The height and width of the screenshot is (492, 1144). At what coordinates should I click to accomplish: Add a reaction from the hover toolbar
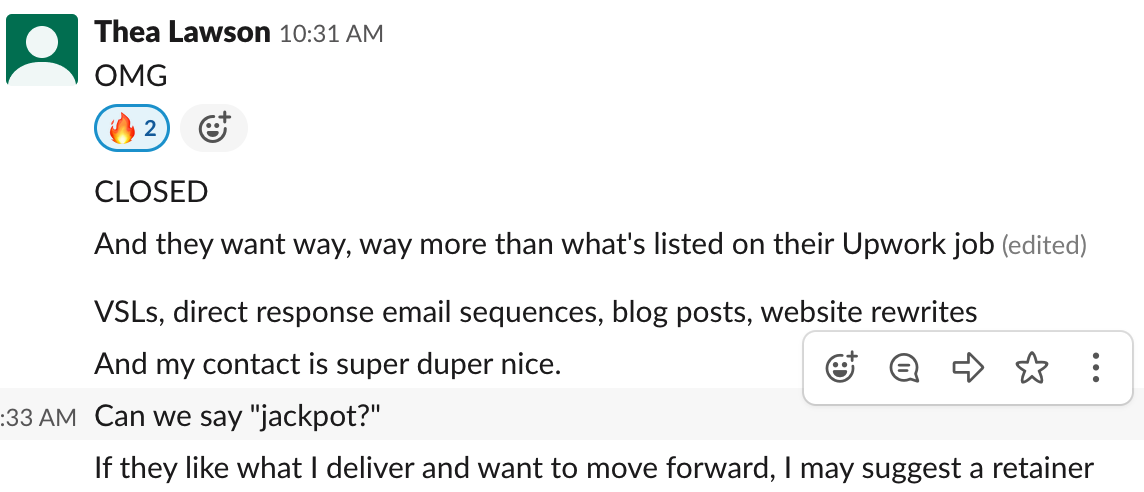coord(841,367)
